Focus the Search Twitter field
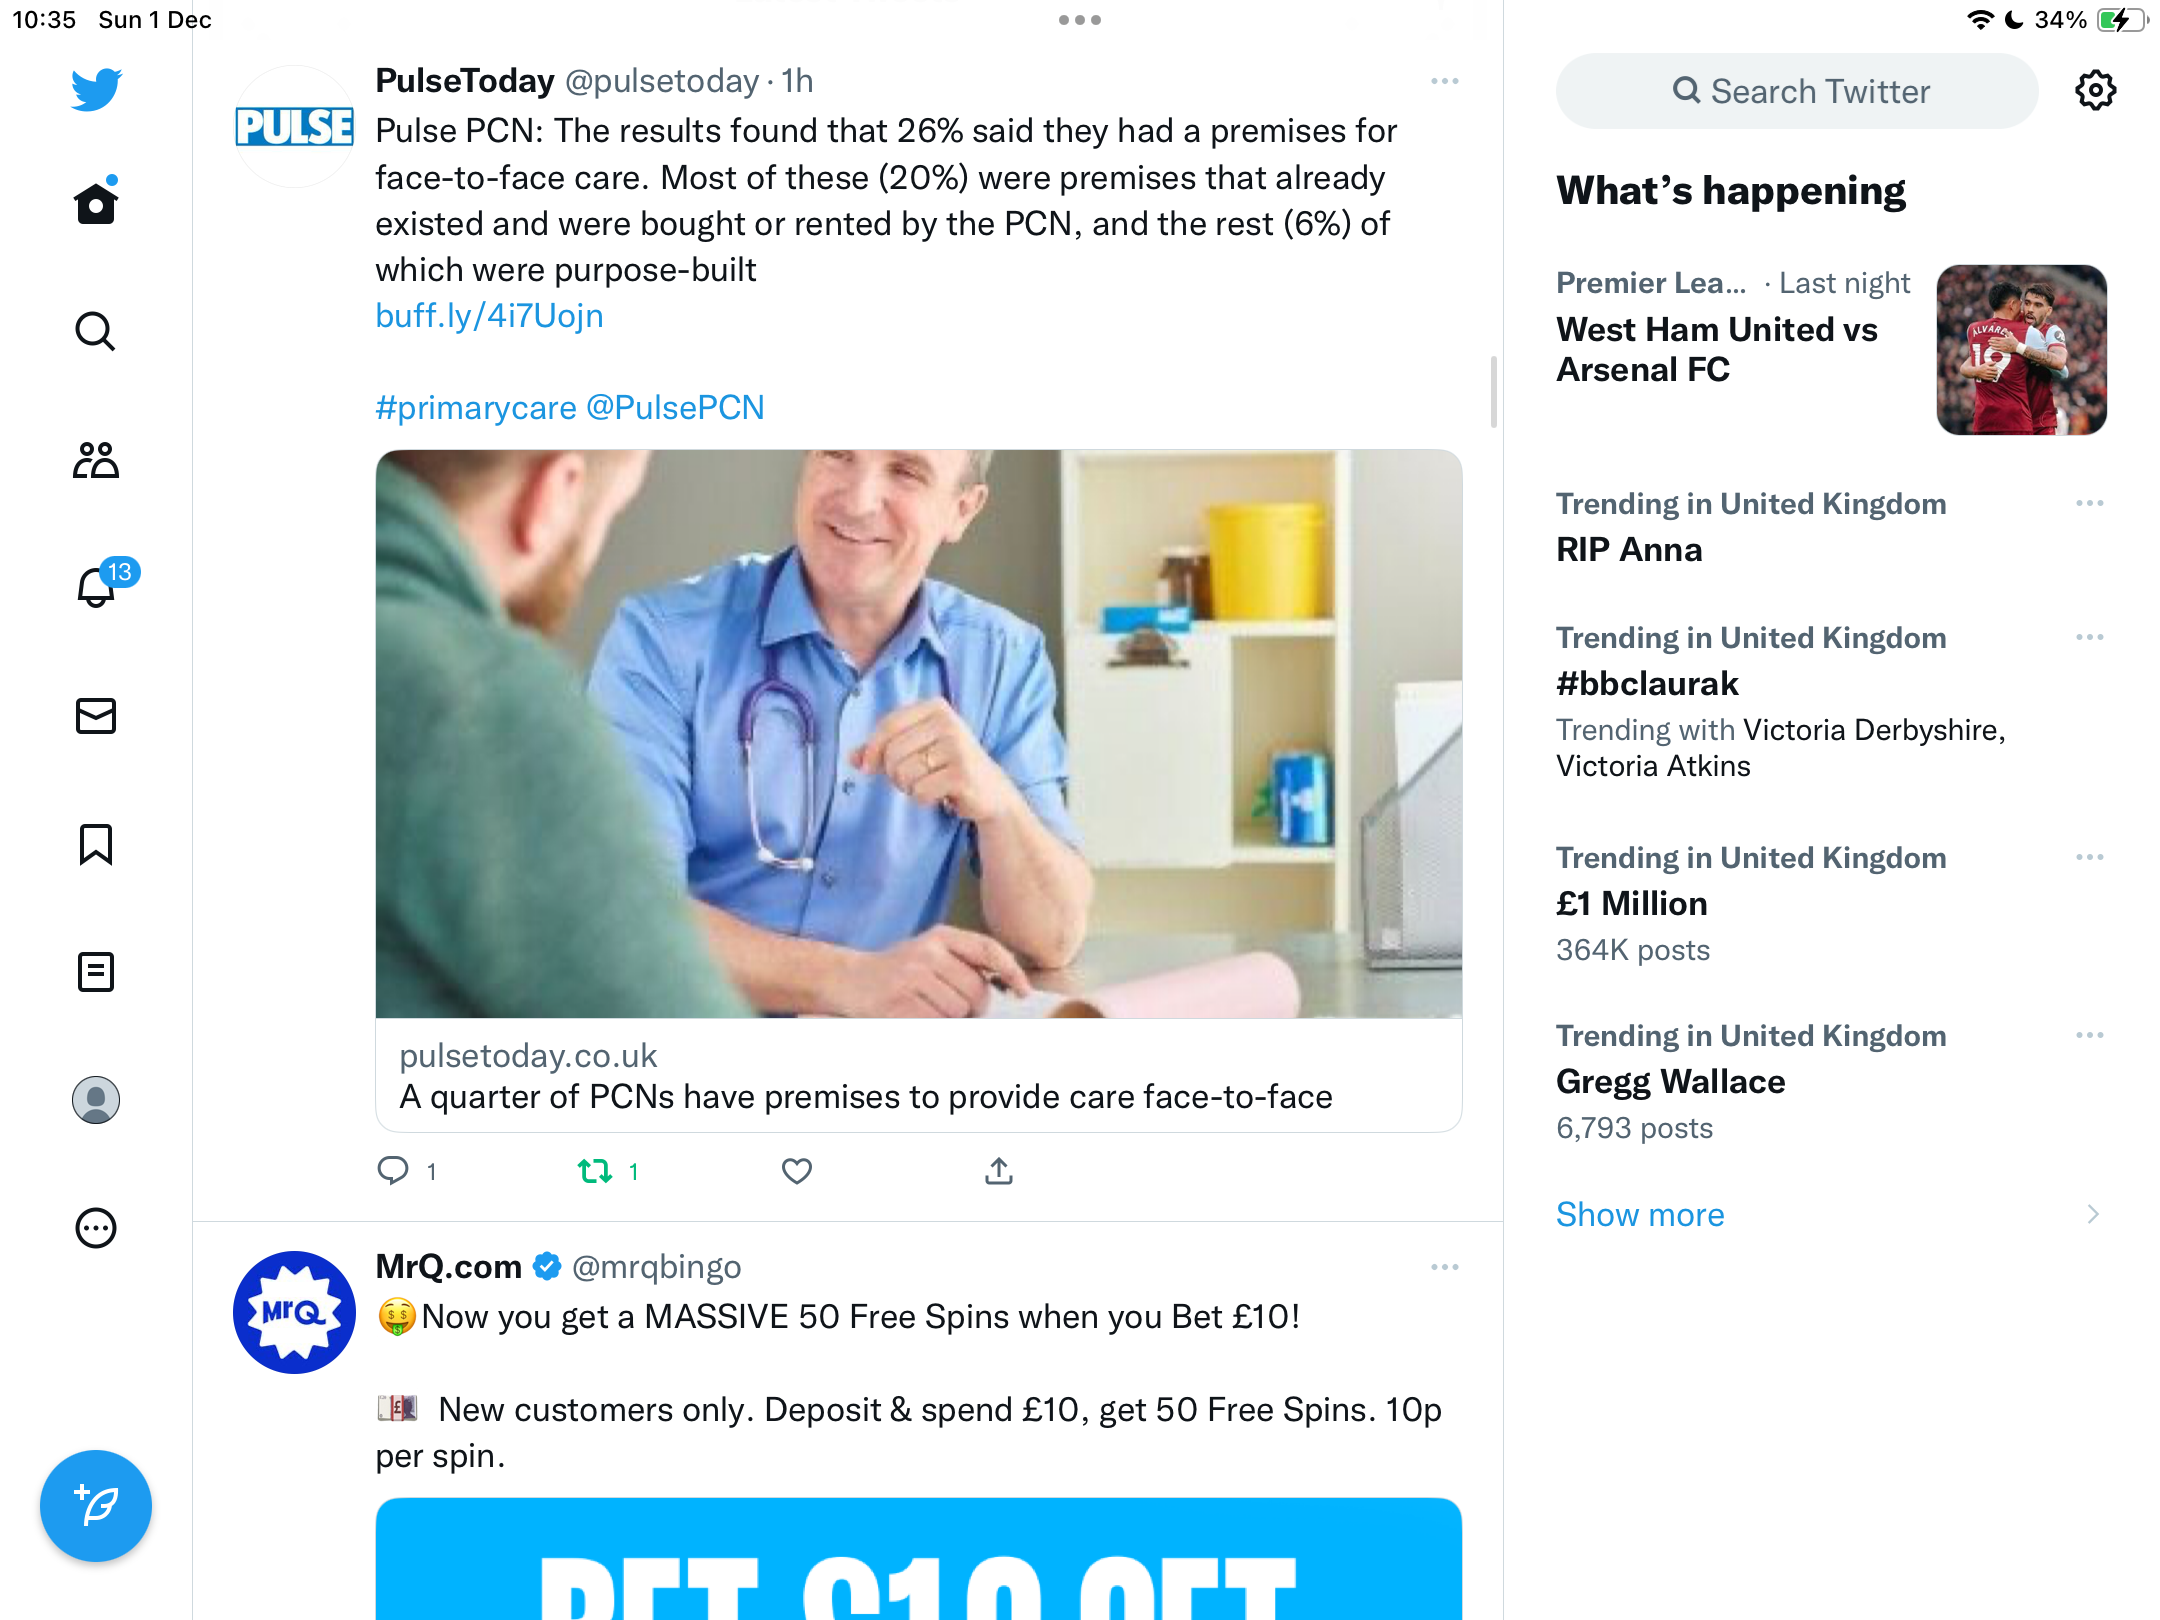 coord(1797,91)
